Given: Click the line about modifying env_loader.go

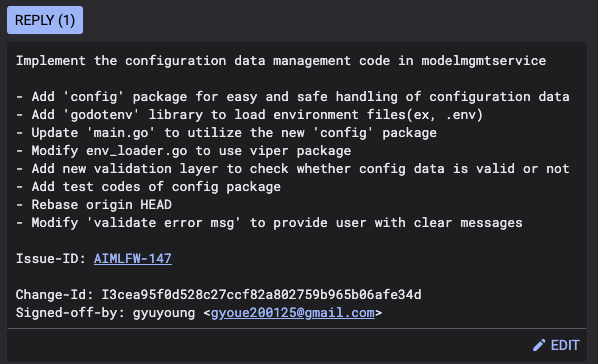Looking at the screenshot, I should (183, 151).
